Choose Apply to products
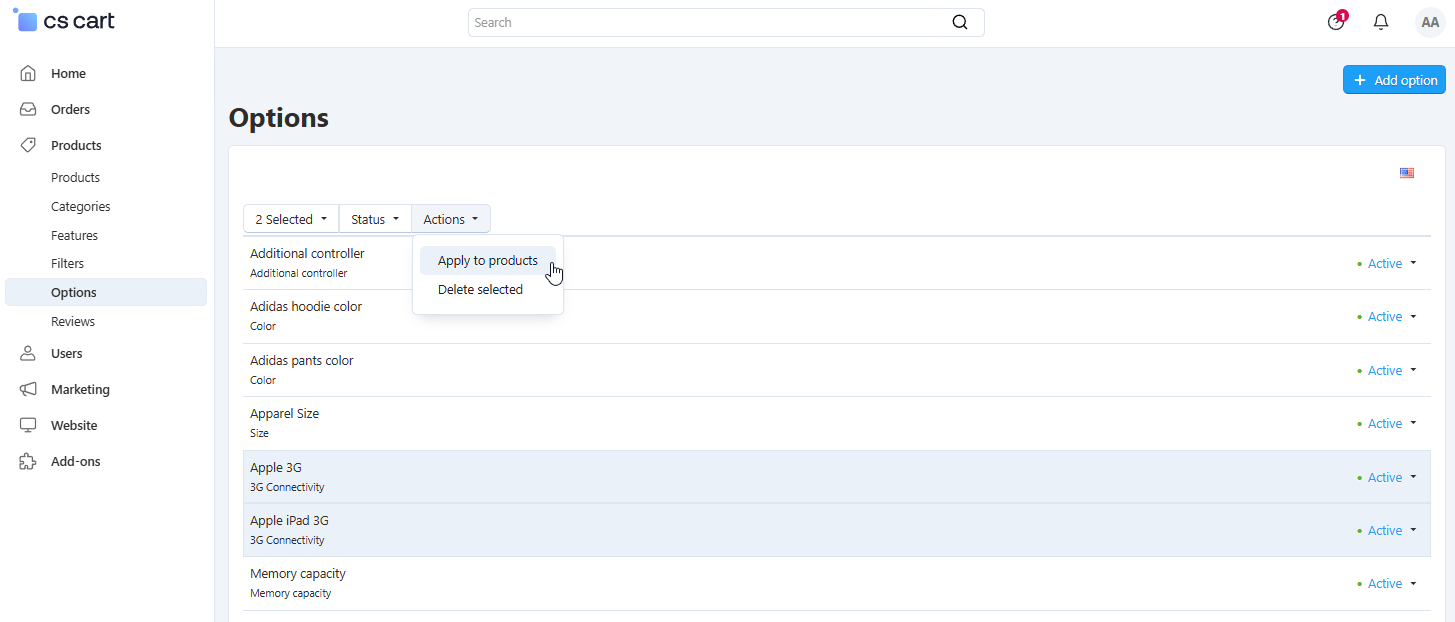Viewport: 1455px width, 622px height. pos(488,261)
